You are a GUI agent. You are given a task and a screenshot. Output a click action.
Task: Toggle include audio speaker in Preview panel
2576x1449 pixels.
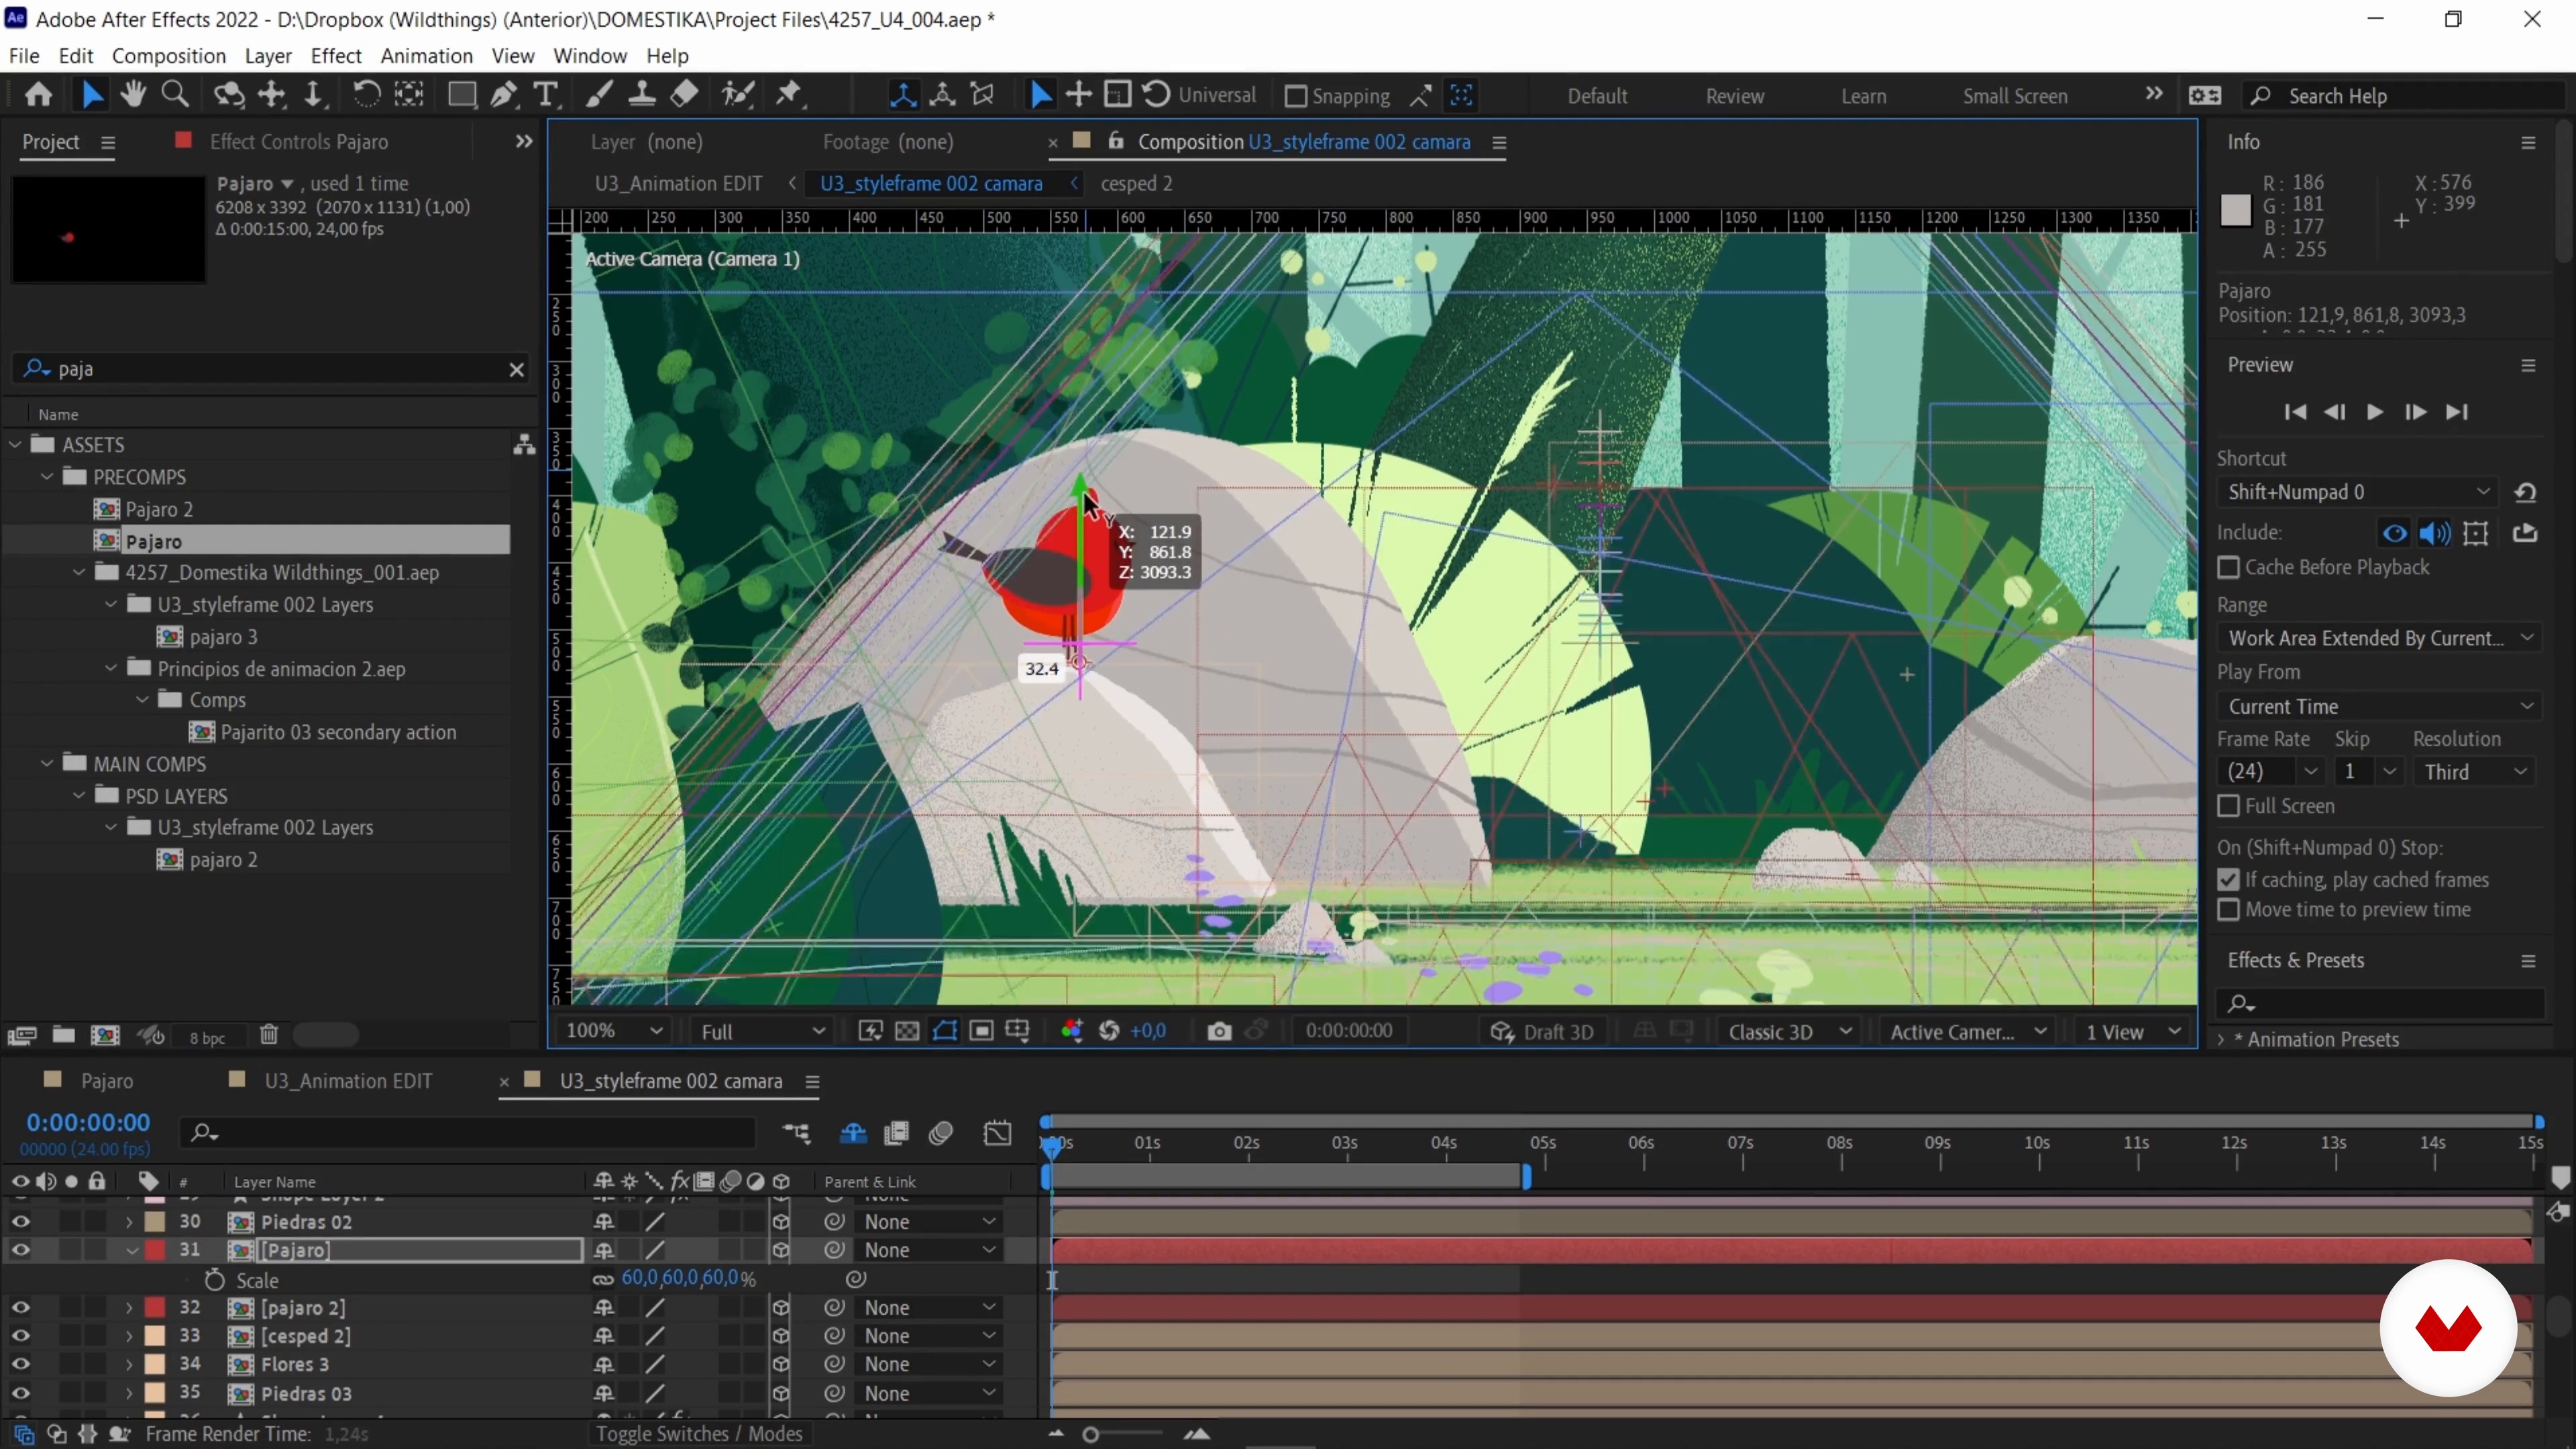point(2435,533)
